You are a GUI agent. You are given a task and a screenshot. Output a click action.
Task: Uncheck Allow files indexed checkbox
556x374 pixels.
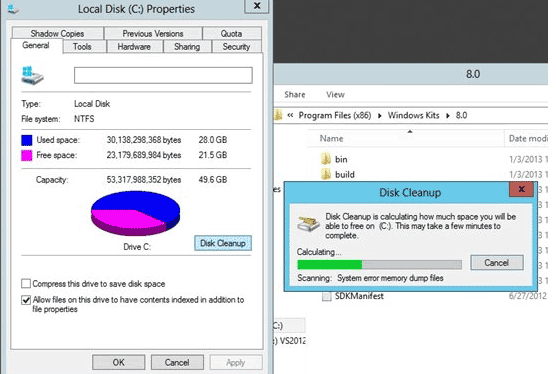pyautogui.click(x=26, y=300)
